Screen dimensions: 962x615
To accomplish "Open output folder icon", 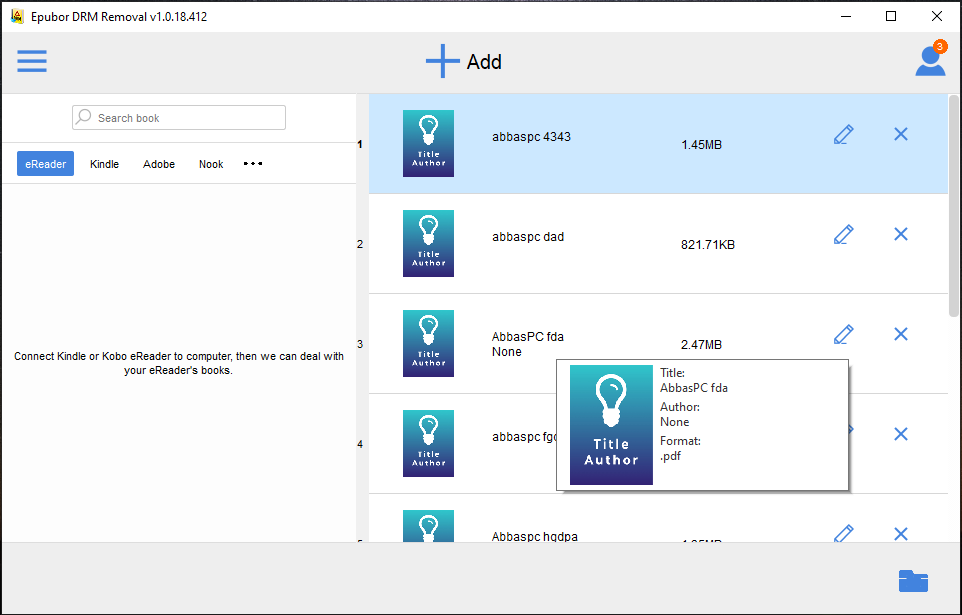I will (x=913, y=581).
